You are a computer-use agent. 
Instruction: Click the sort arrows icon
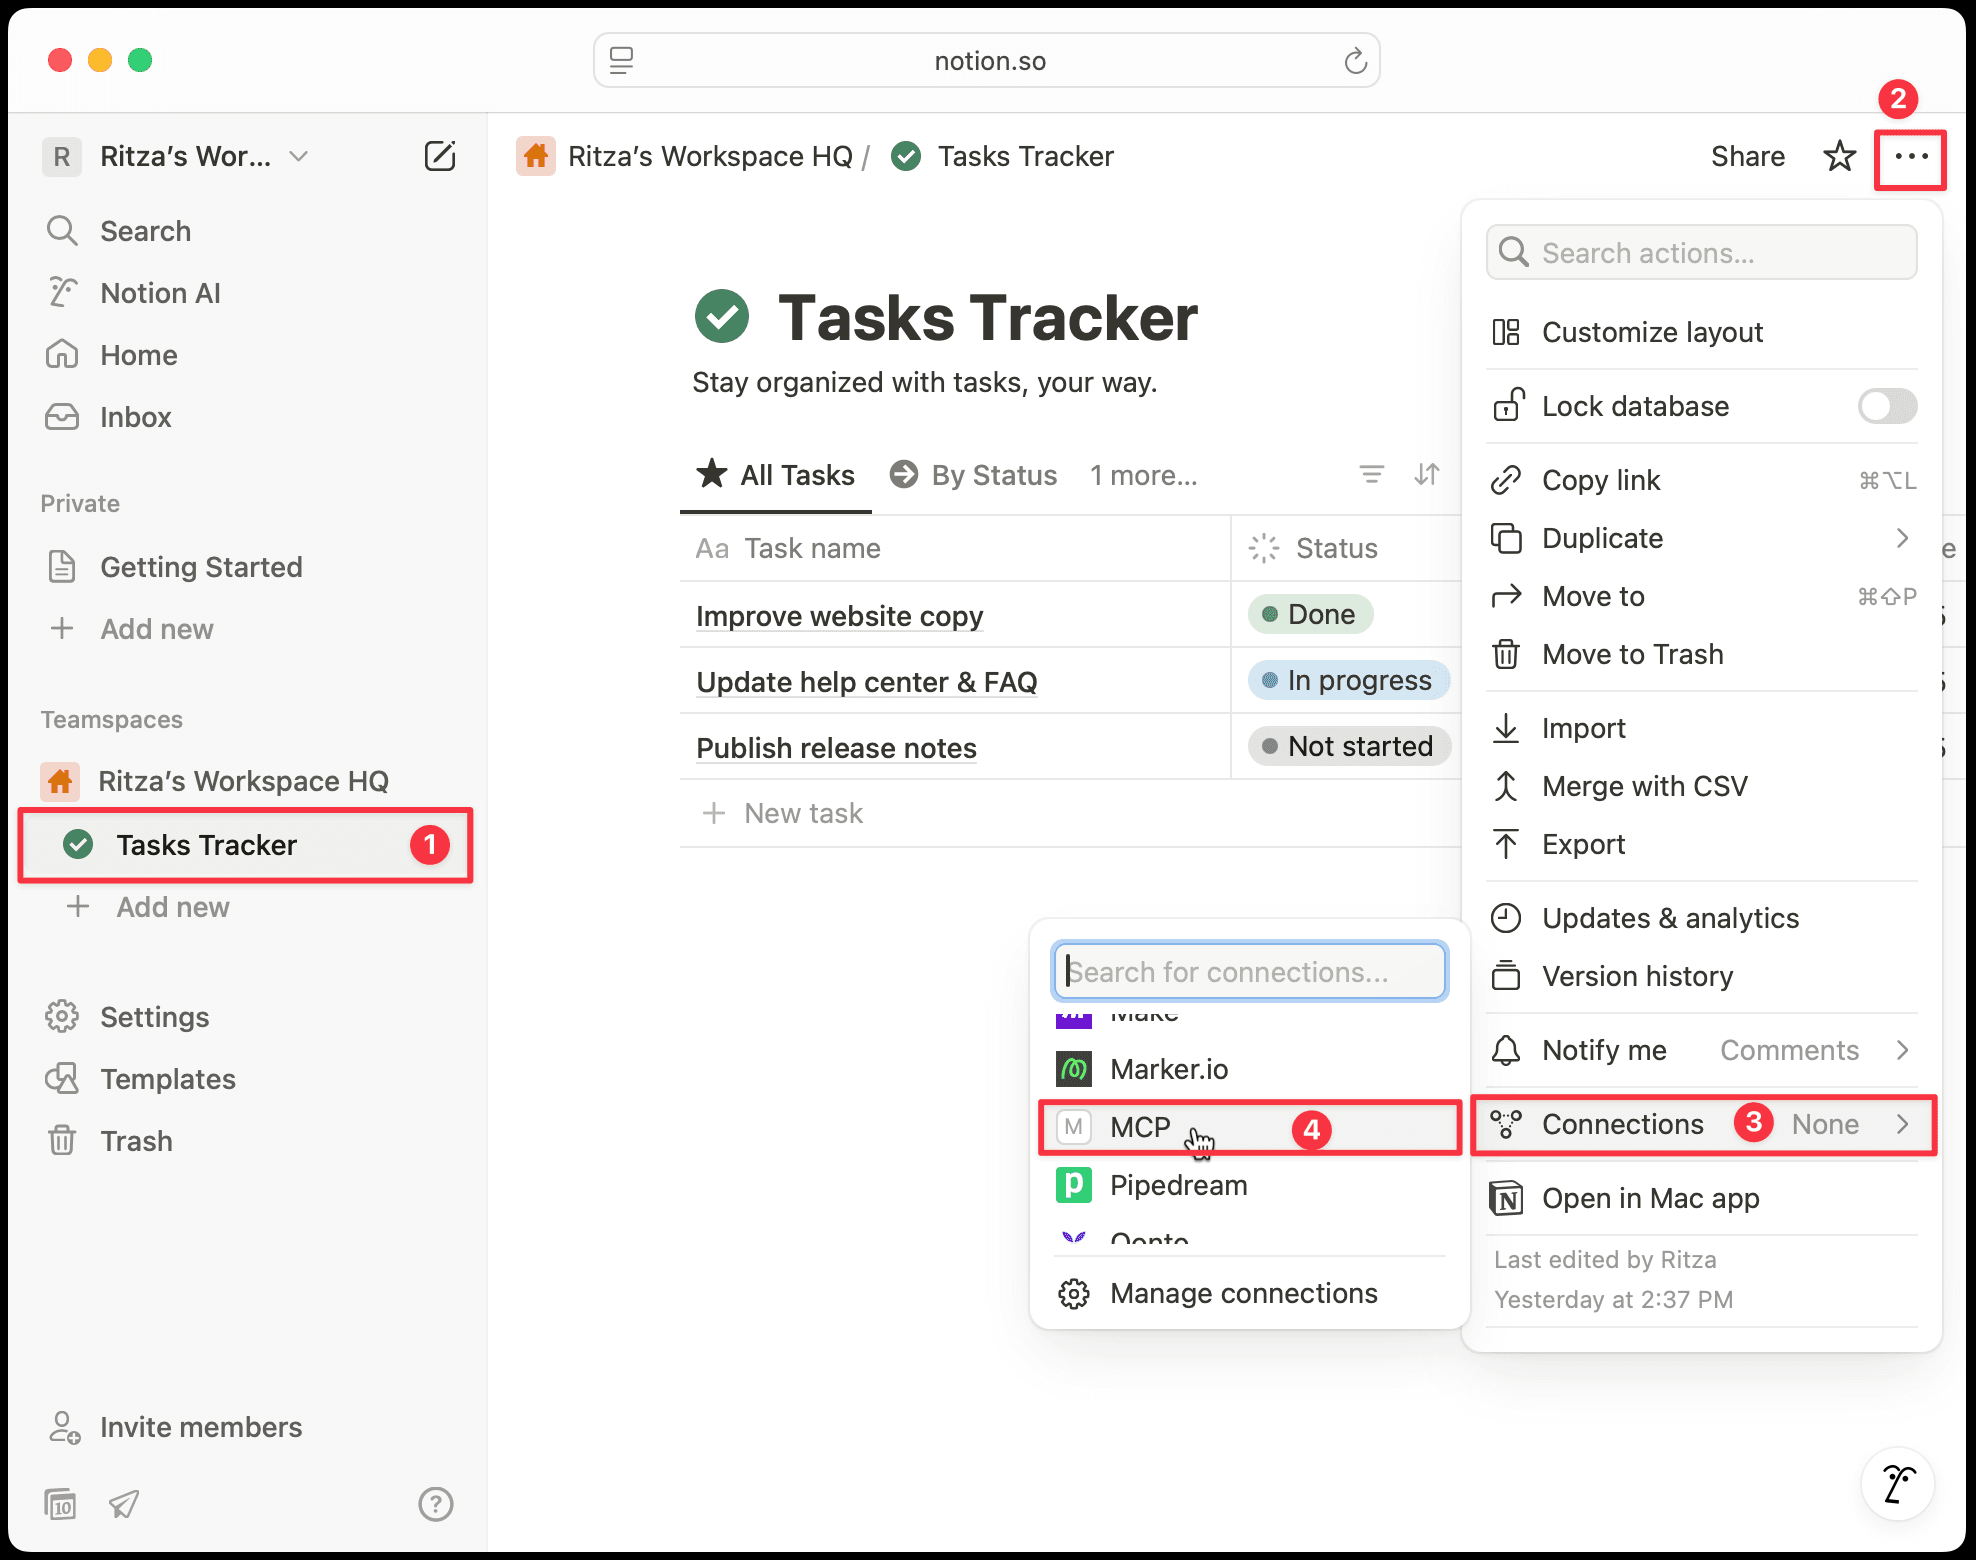click(x=1427, y=475)
